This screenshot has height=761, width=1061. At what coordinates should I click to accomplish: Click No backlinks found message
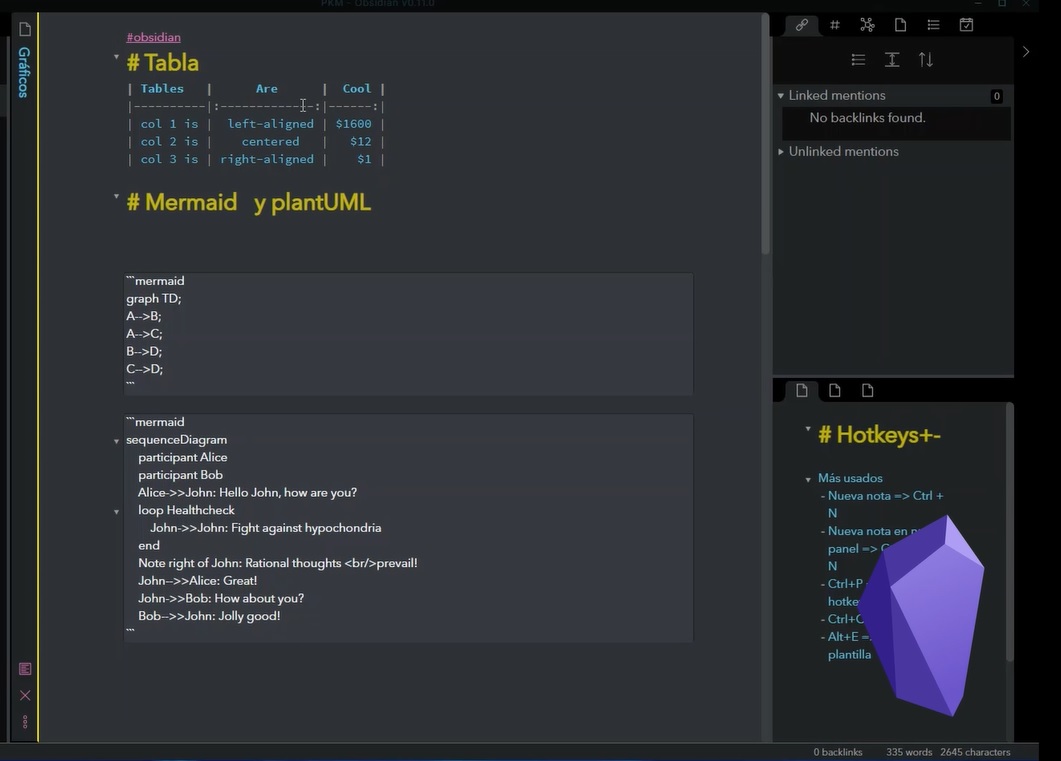[867, 118]
